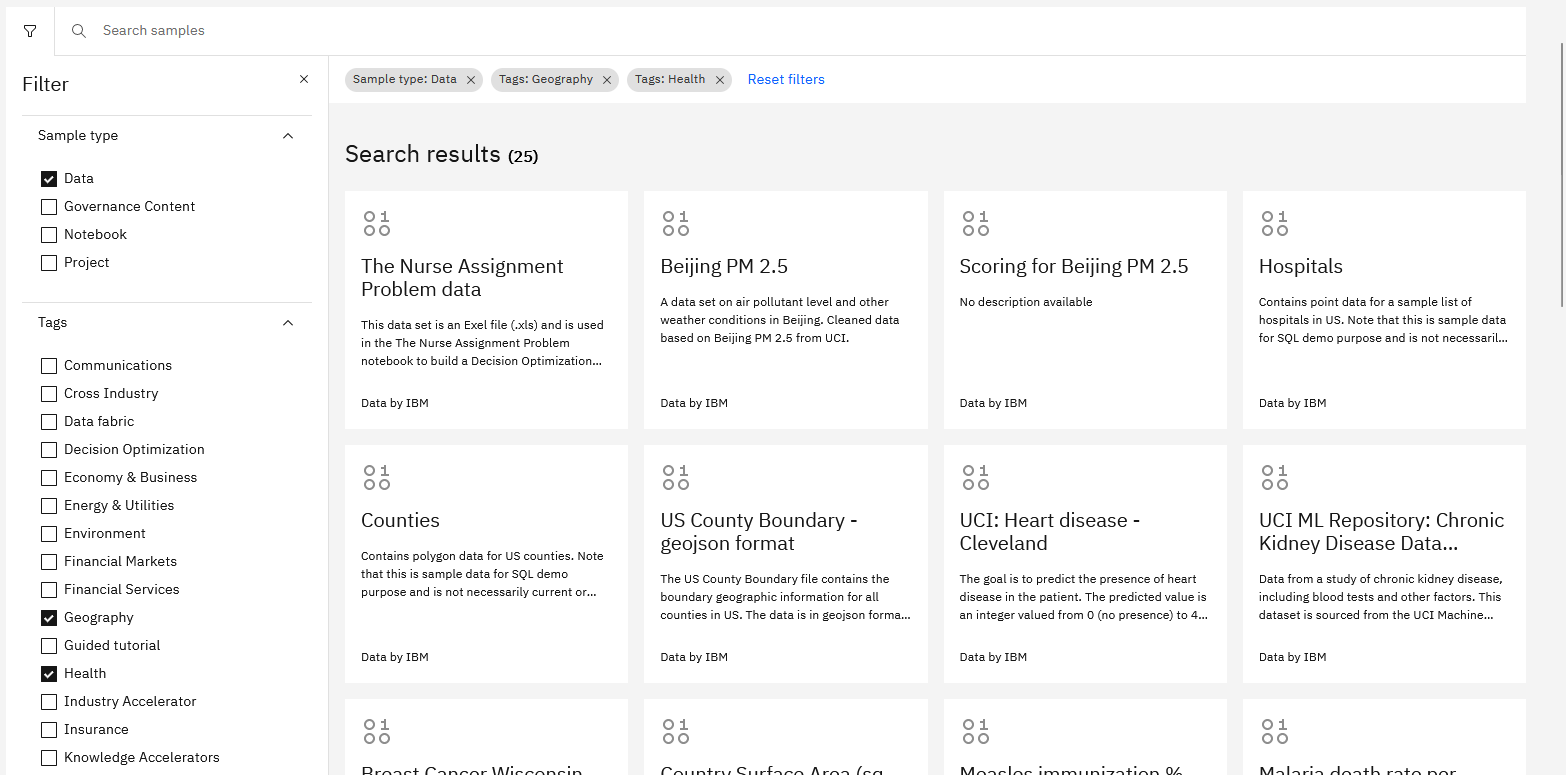Click Reset filters link
This screenshot has width=1566, height=775.
(786, 80)
